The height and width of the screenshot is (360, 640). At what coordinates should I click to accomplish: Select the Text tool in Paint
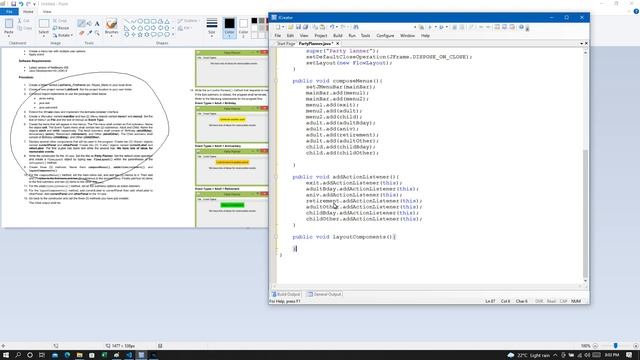tap(97, 23)
